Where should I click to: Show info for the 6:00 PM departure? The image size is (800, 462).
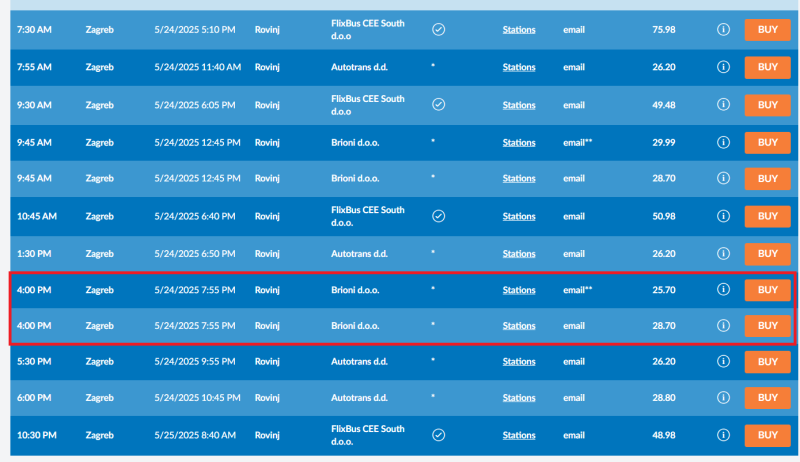723,397
